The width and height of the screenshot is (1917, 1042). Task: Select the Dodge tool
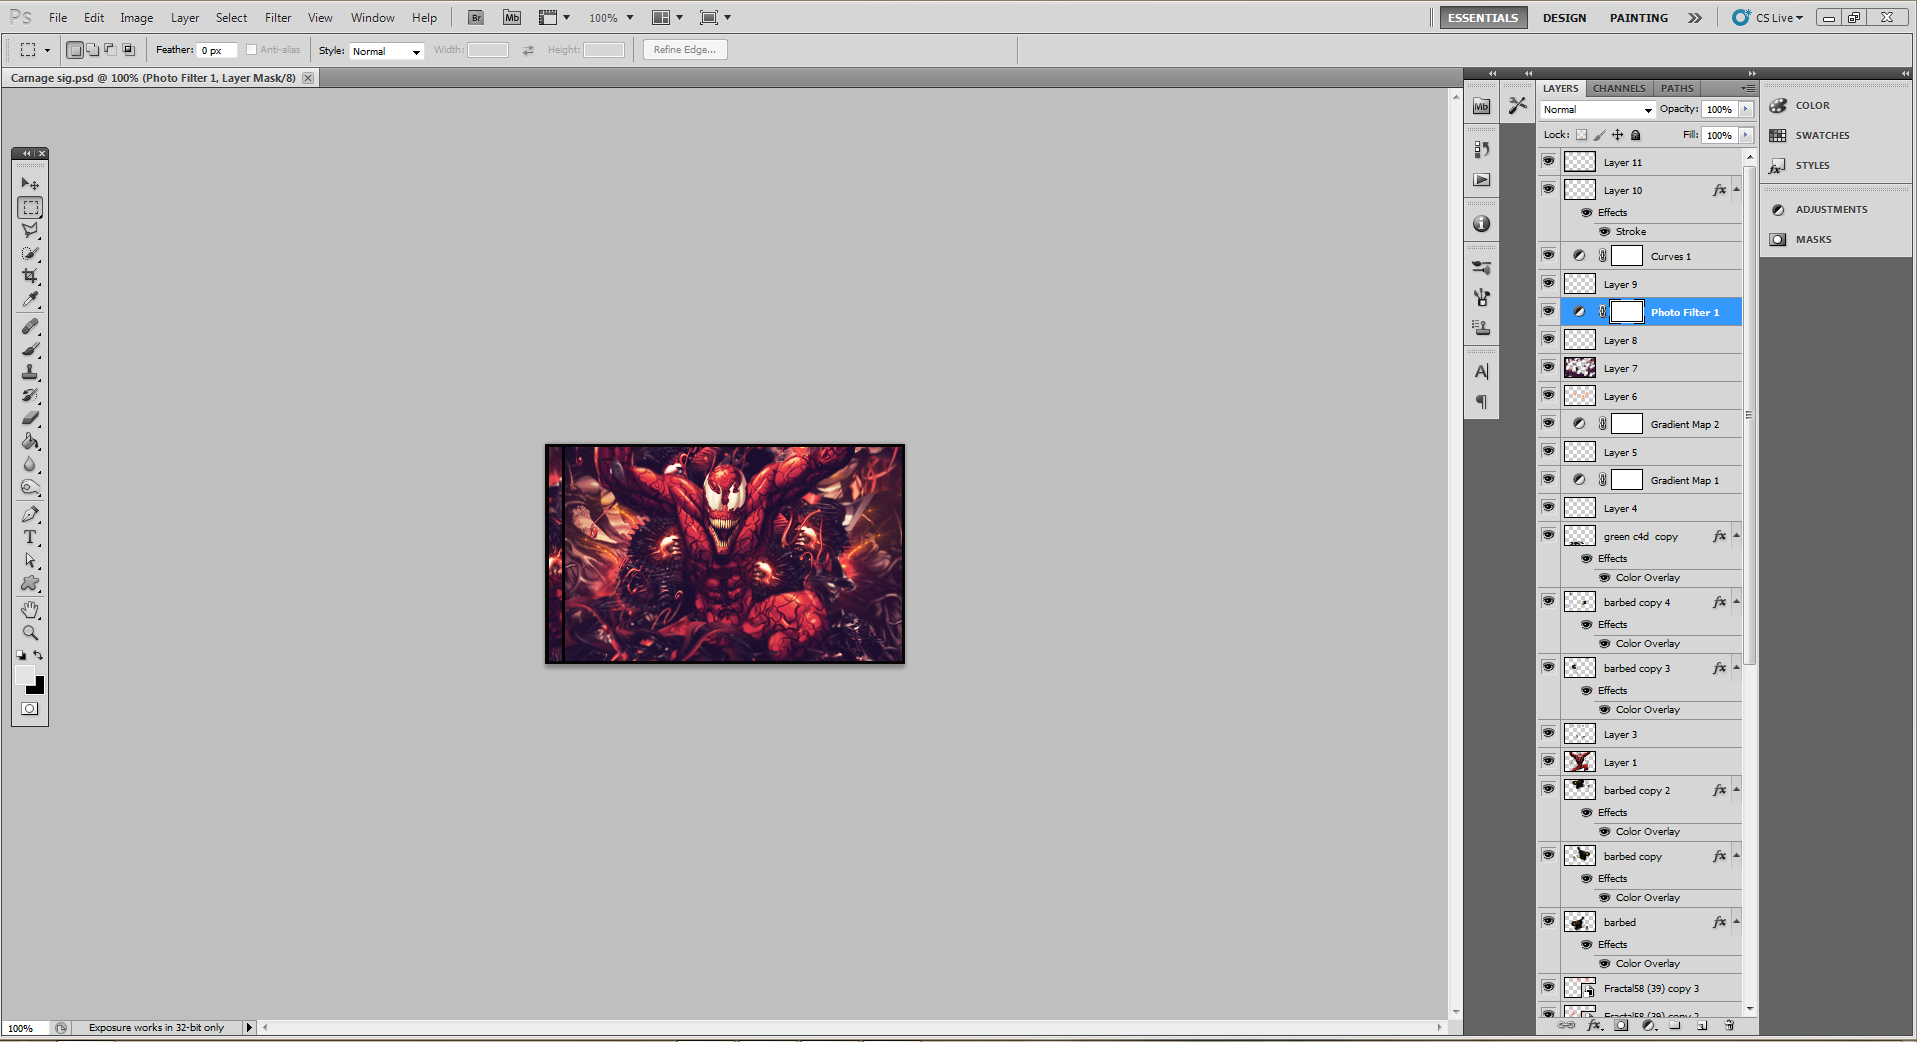(x=30, y=487)
